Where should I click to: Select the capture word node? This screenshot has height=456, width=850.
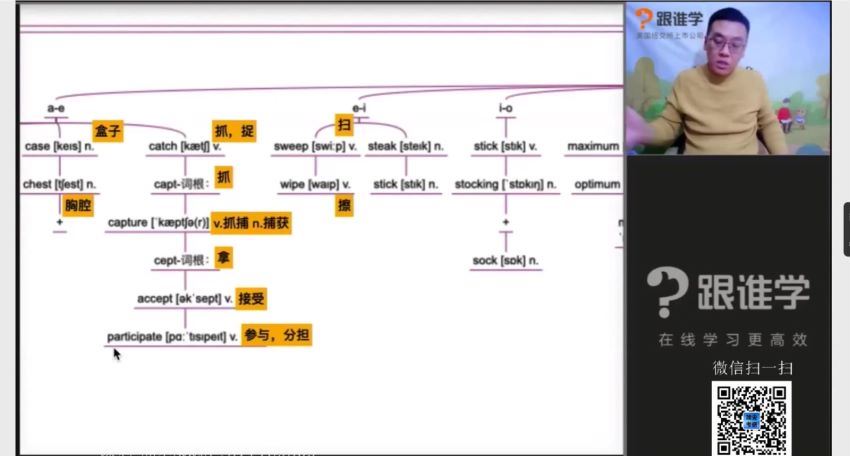158,223
